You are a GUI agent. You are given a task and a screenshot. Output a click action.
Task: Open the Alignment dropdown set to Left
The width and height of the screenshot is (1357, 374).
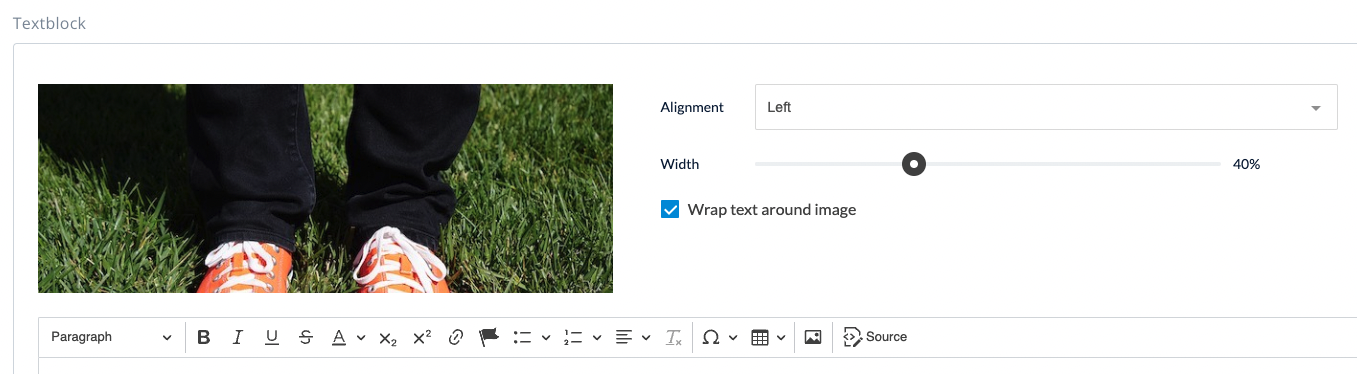pyautogui.click(x=1046, y=107)
